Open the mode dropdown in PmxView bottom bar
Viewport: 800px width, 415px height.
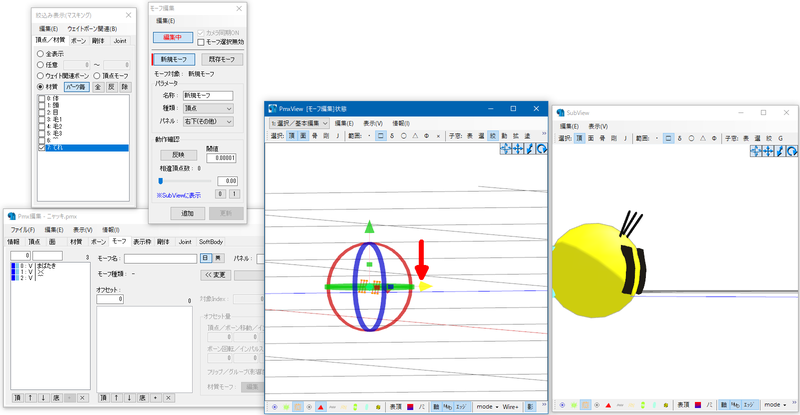(x=487, y=407)
